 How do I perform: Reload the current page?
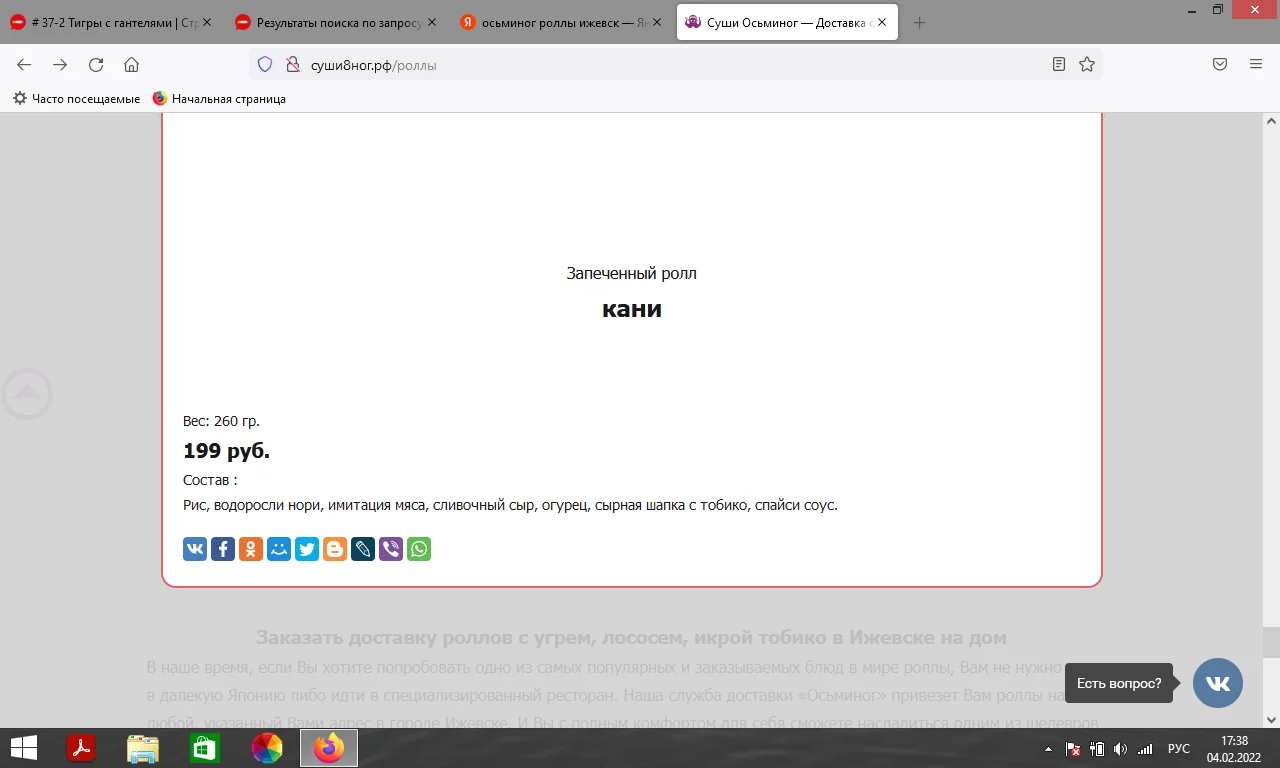pos(96,65)
